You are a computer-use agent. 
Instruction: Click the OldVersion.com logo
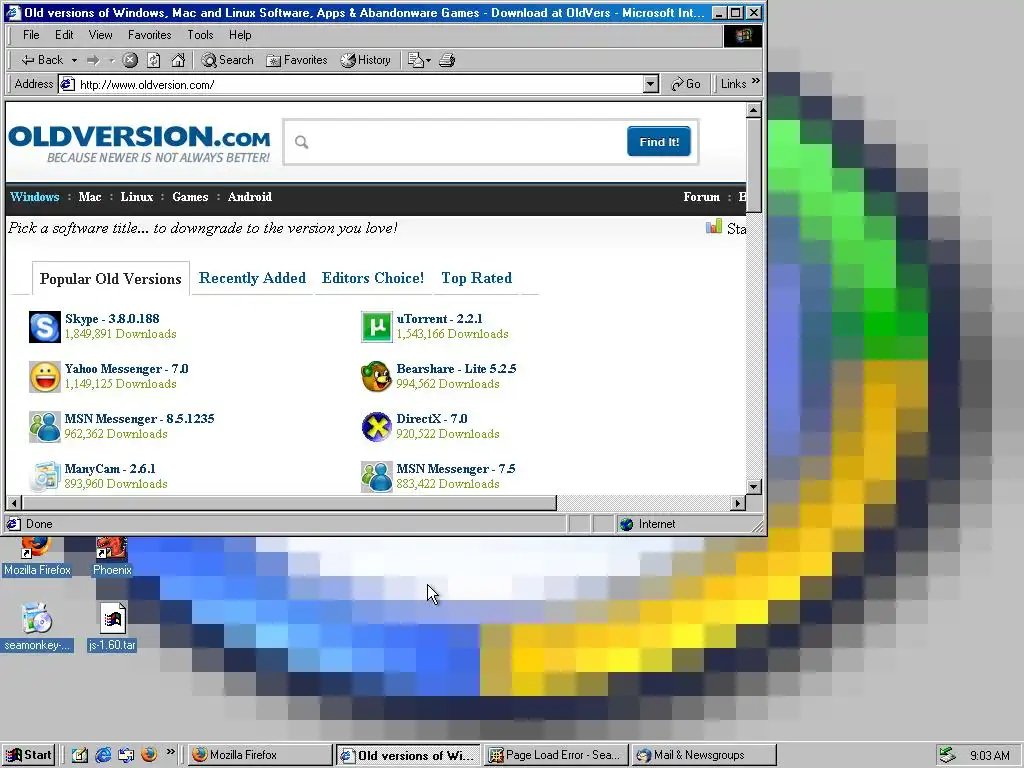click(139, 143)
